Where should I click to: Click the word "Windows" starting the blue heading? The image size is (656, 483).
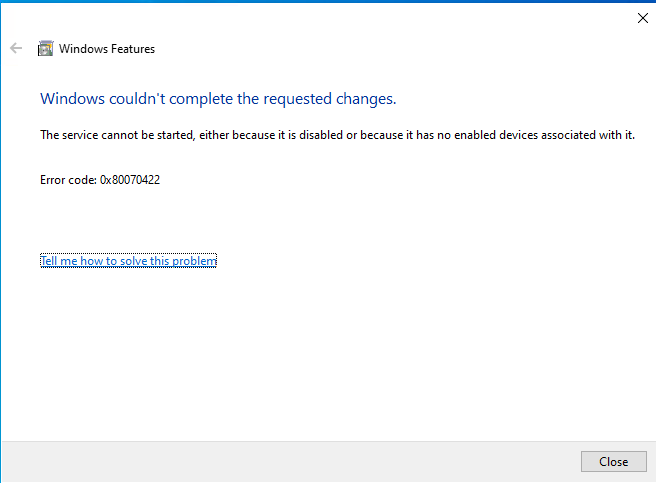tap(71, 98)
